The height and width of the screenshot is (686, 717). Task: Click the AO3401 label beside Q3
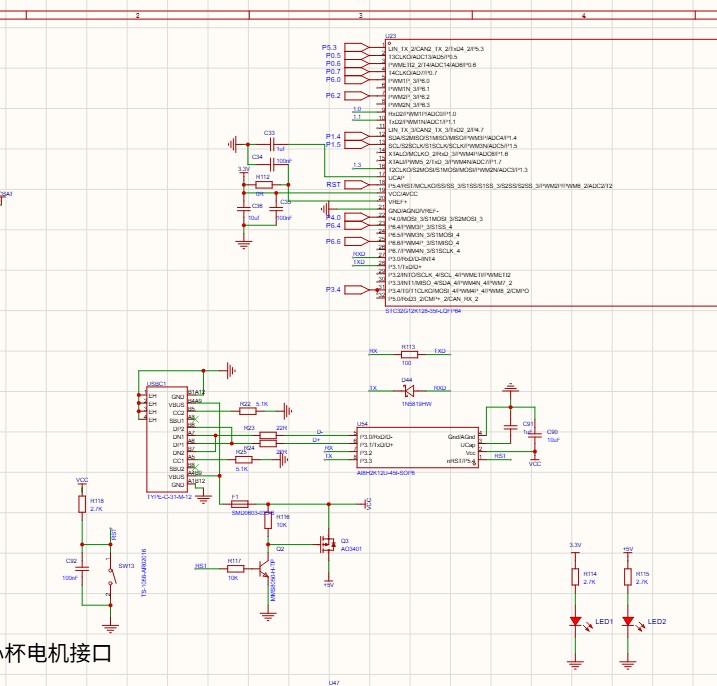(351, 549)
